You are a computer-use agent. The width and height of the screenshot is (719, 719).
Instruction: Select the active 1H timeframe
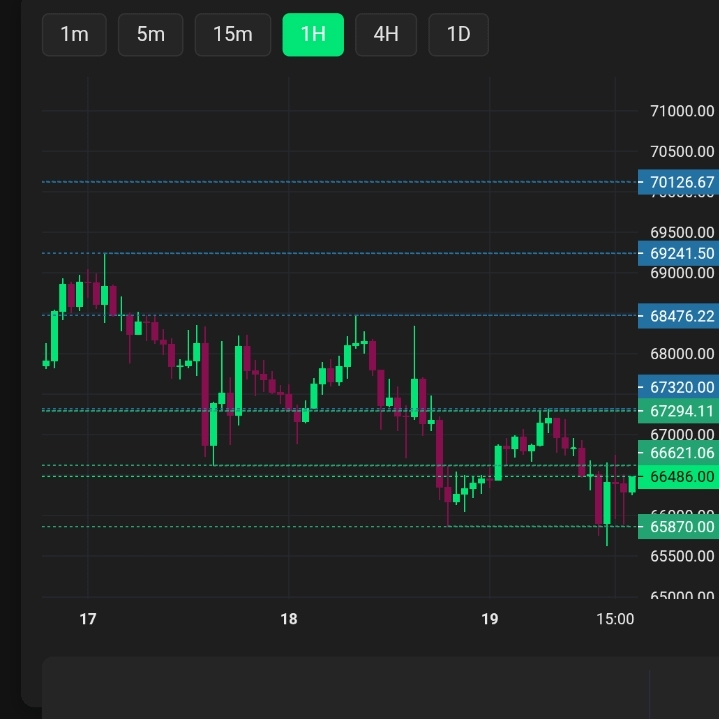(313, 35)
